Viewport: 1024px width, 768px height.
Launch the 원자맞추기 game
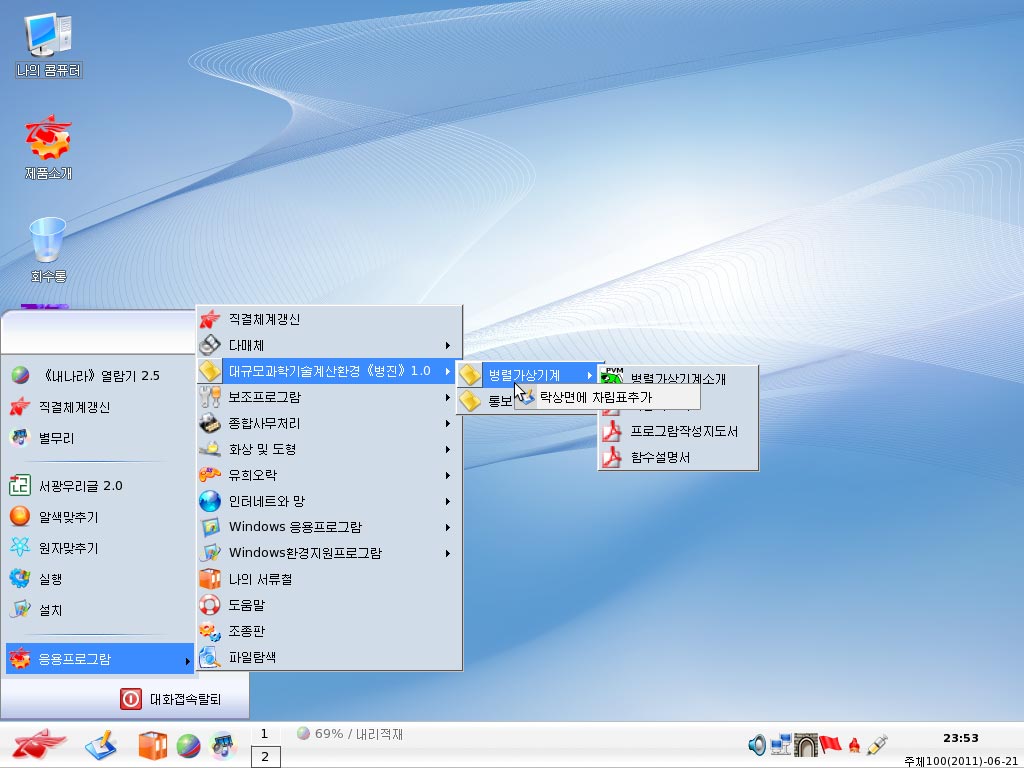(x=98, y=548)
